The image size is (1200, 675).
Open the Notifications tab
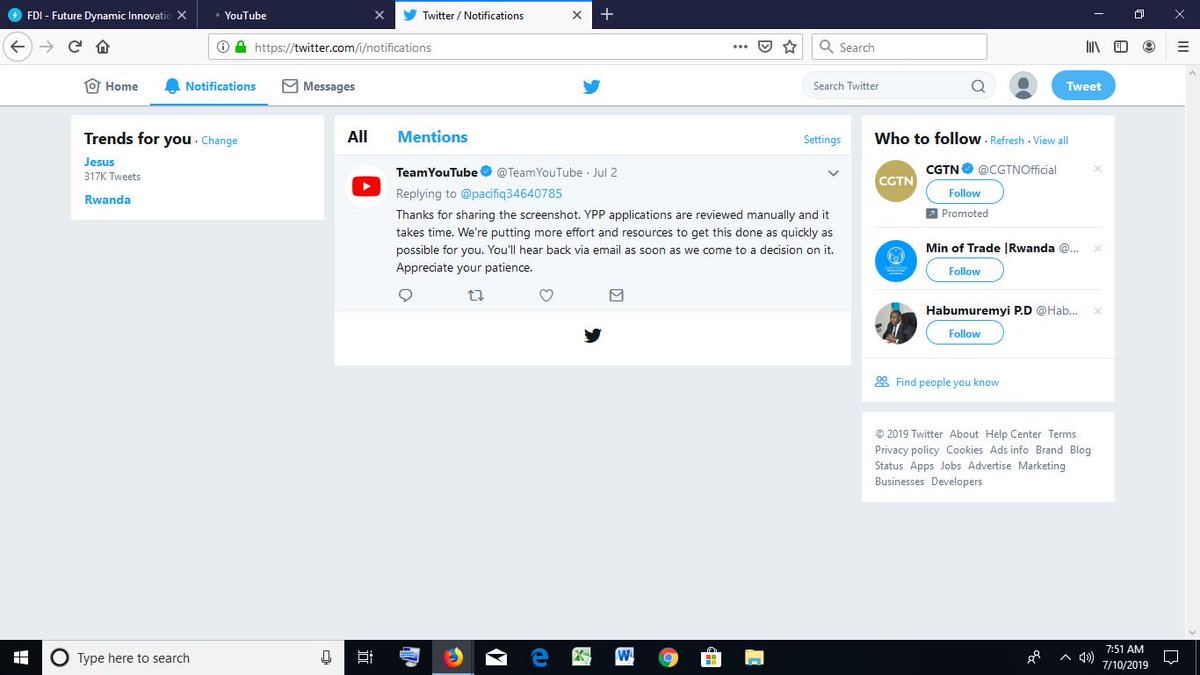point(210,86)
